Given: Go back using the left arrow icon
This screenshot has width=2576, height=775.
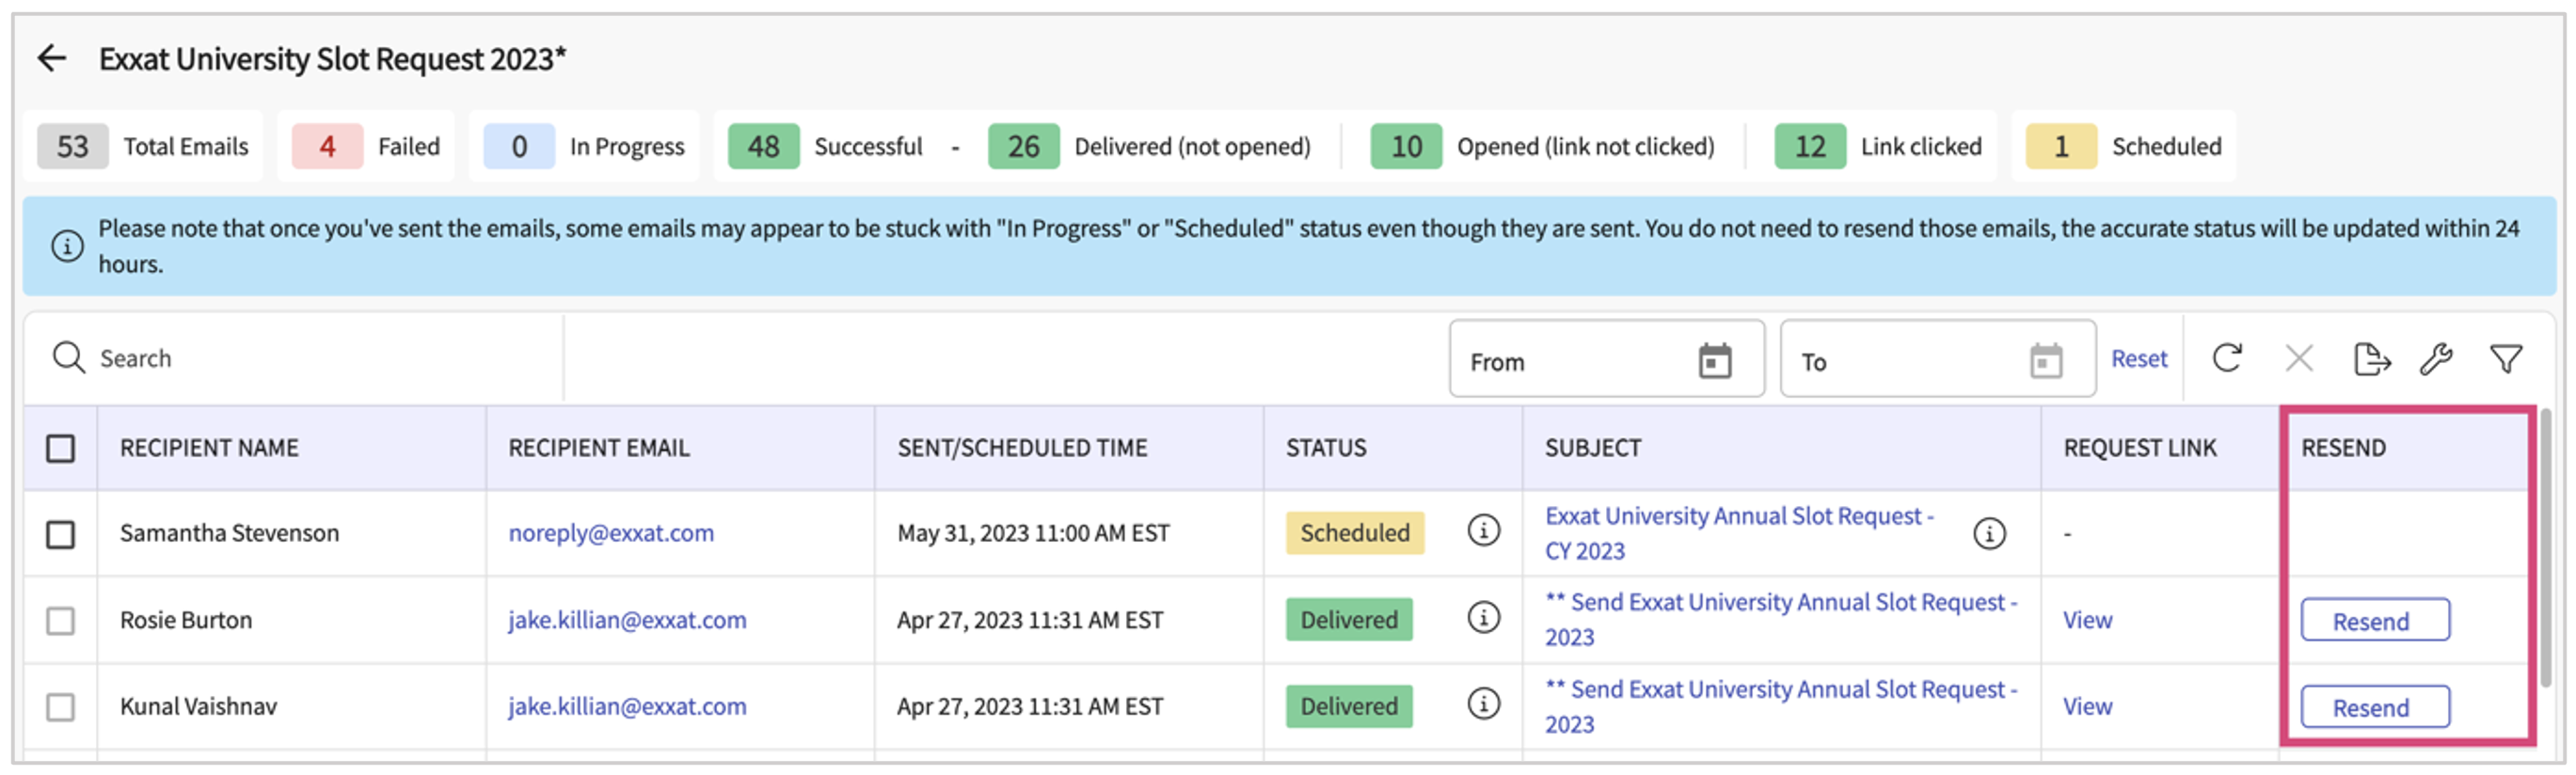Looking at the screenshot, I should (x=51, y=58).
